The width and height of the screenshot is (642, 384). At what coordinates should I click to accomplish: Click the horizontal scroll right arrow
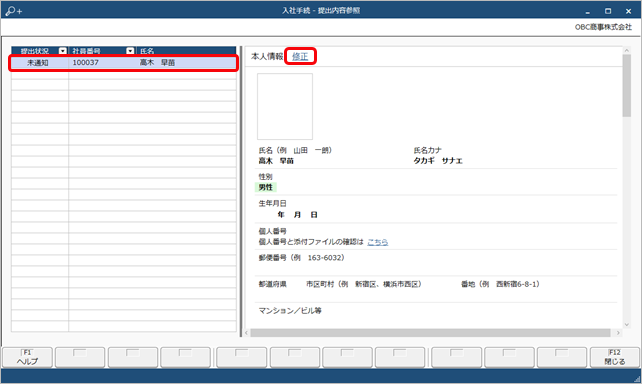[618, 333]
